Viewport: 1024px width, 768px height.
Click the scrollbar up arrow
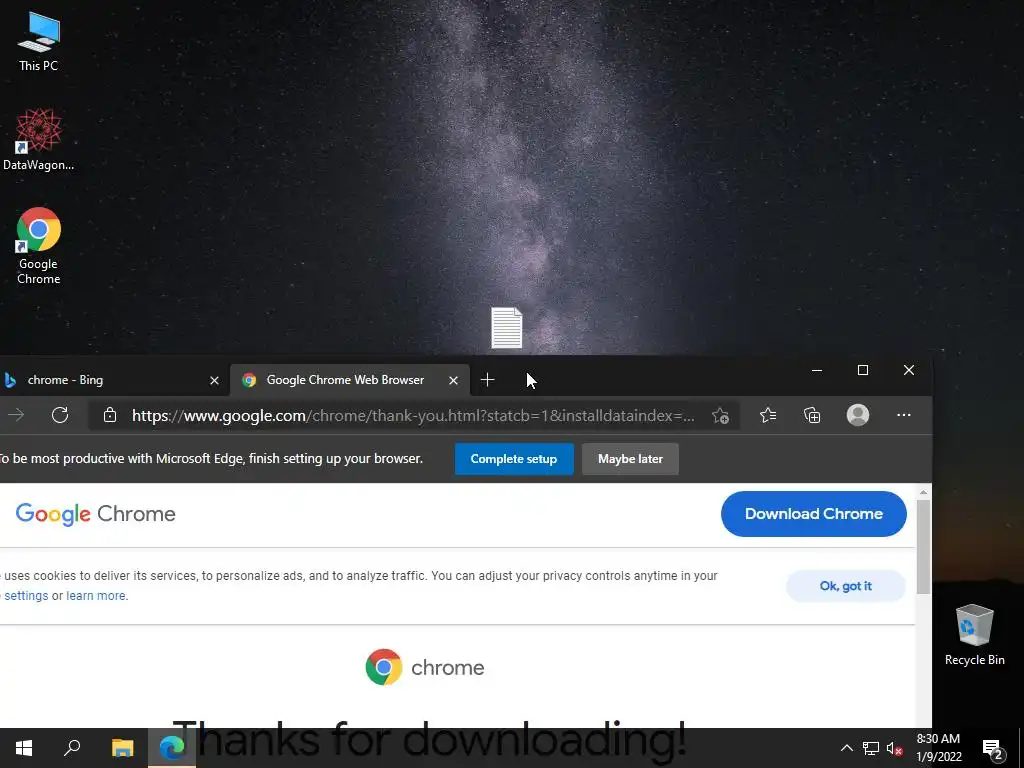click(923, 492)
